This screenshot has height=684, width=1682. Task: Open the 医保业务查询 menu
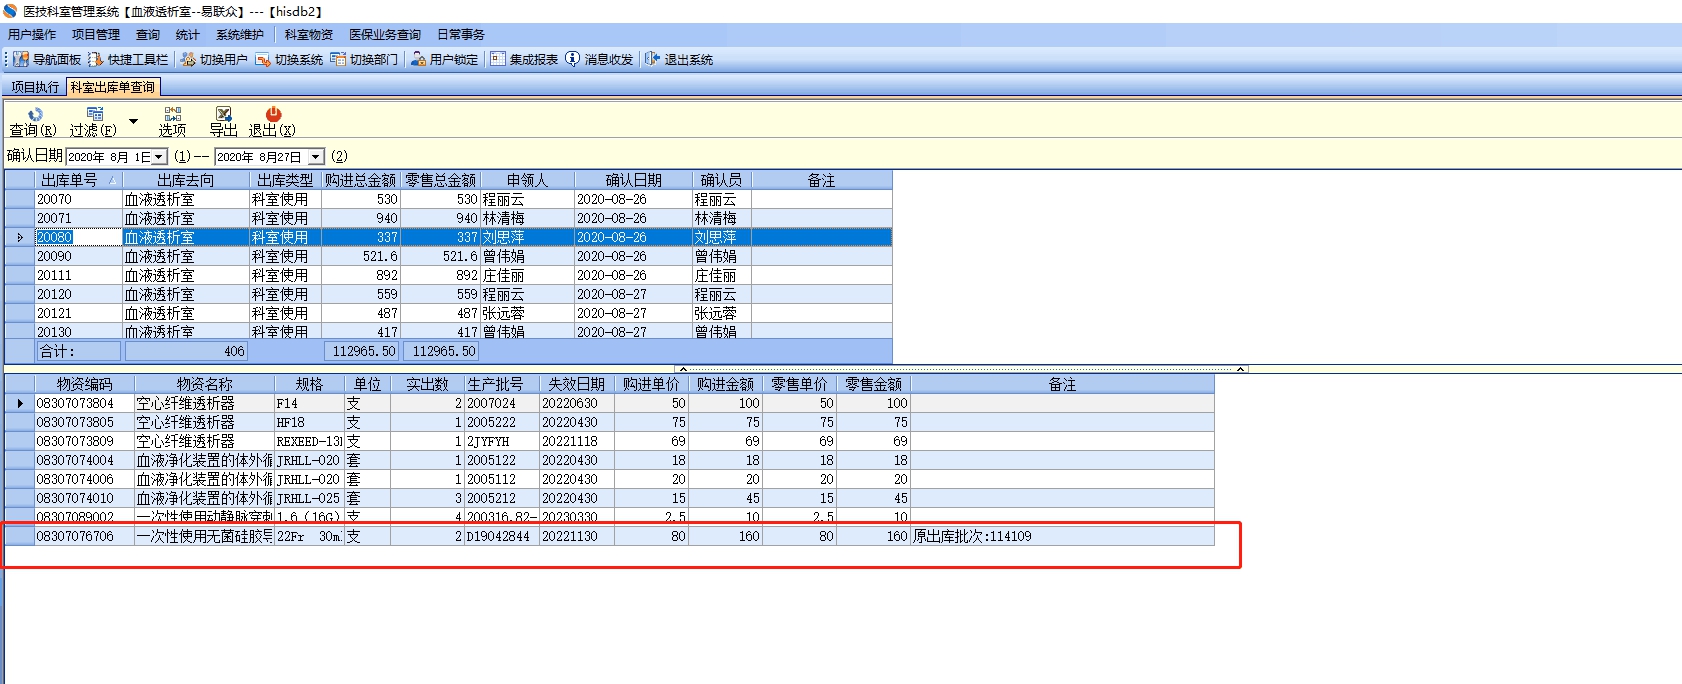pyautogui.click(x=385, y=34)
